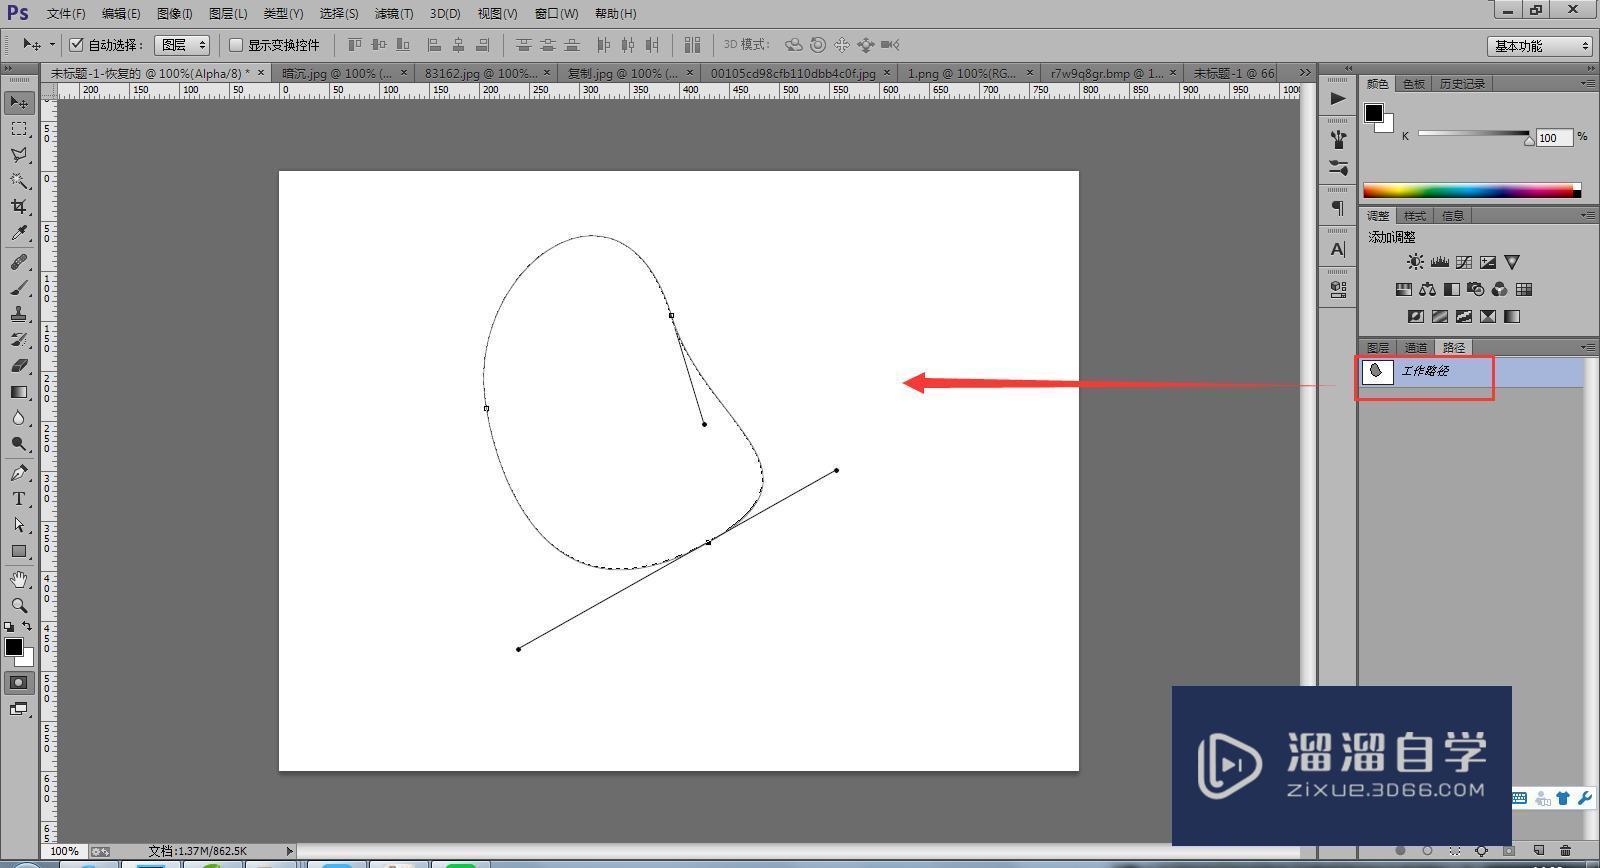This screenshot has width=1600, height=868.
Task: Select the Polygonal Lasso tool
Action: click(19, 155)
